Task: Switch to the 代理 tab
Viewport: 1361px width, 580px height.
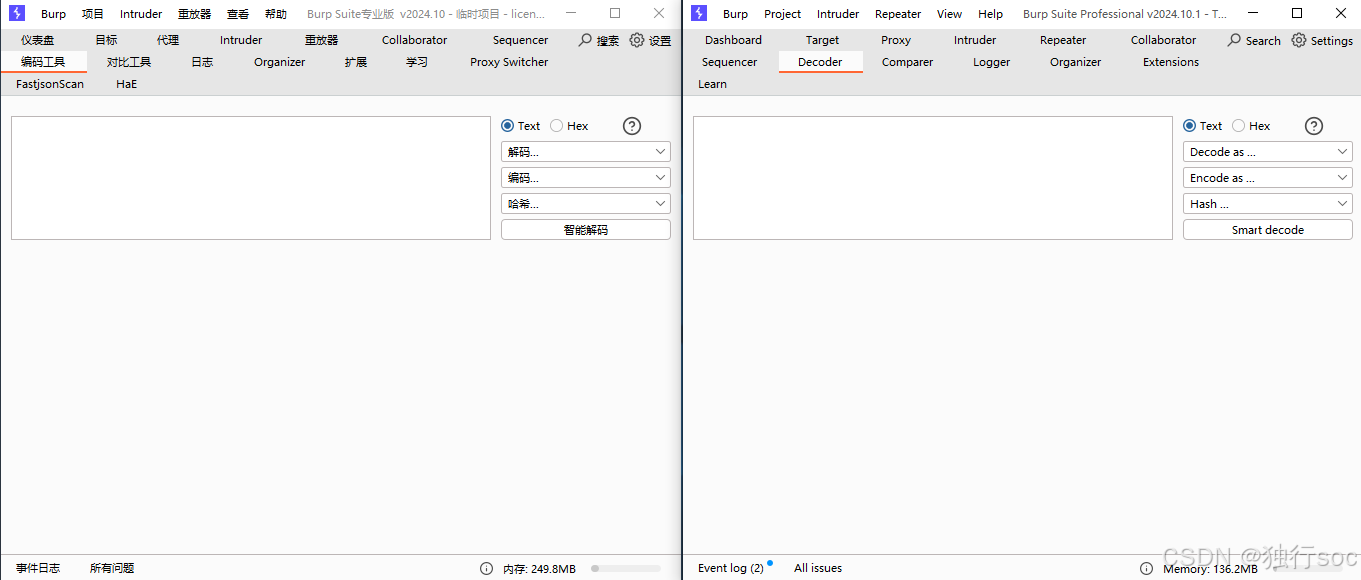Action: point(168,40)
